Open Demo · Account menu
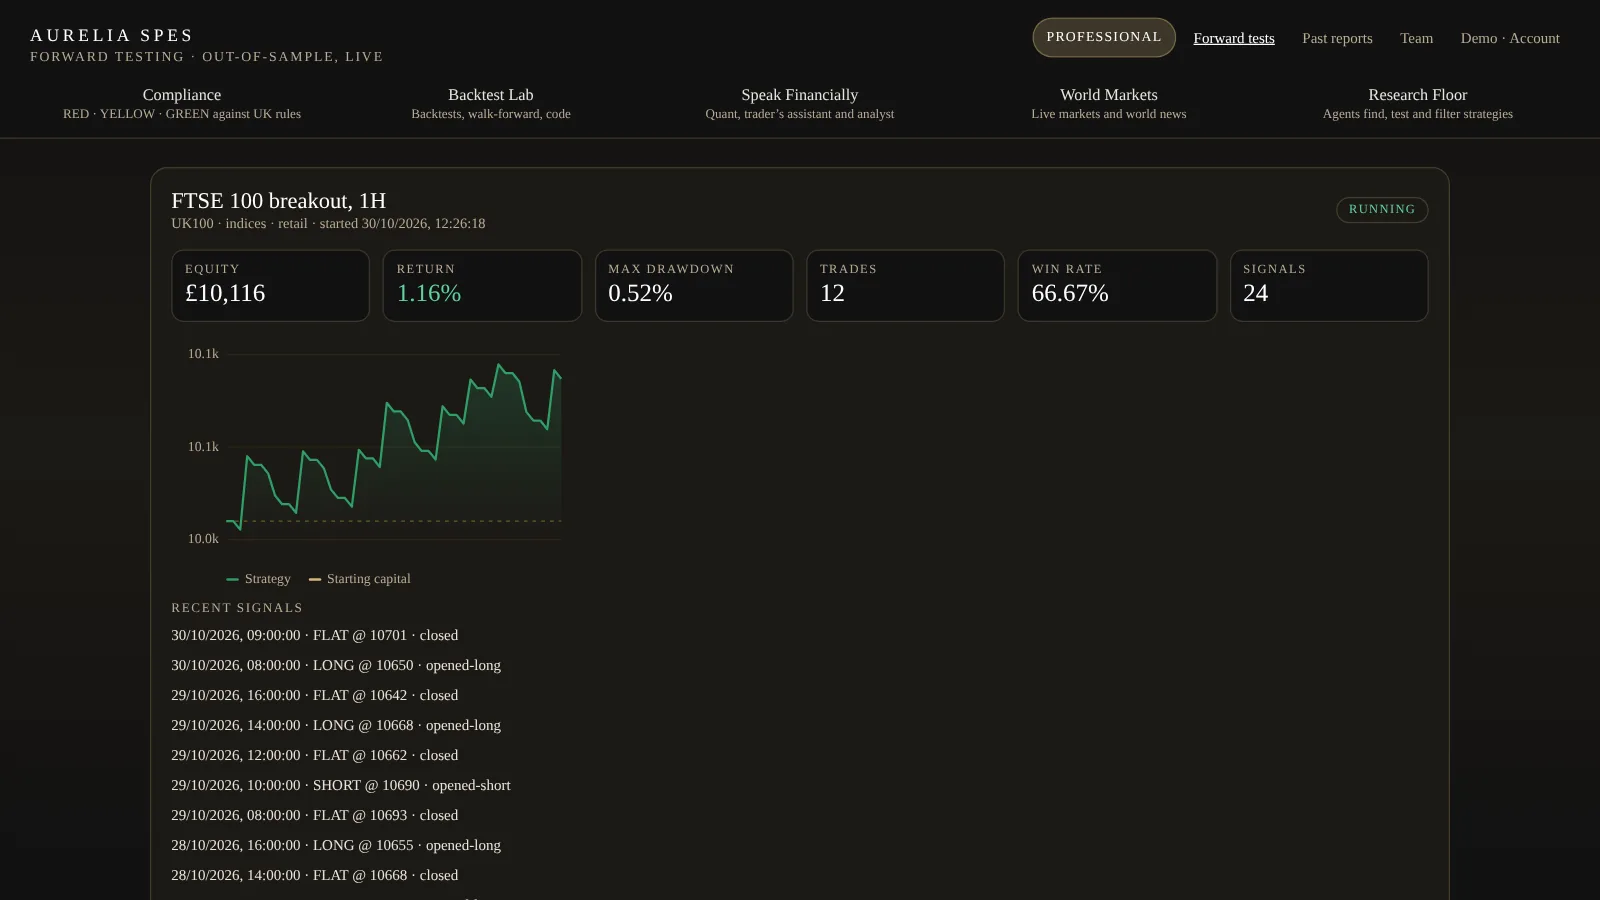 (1510, 38)
